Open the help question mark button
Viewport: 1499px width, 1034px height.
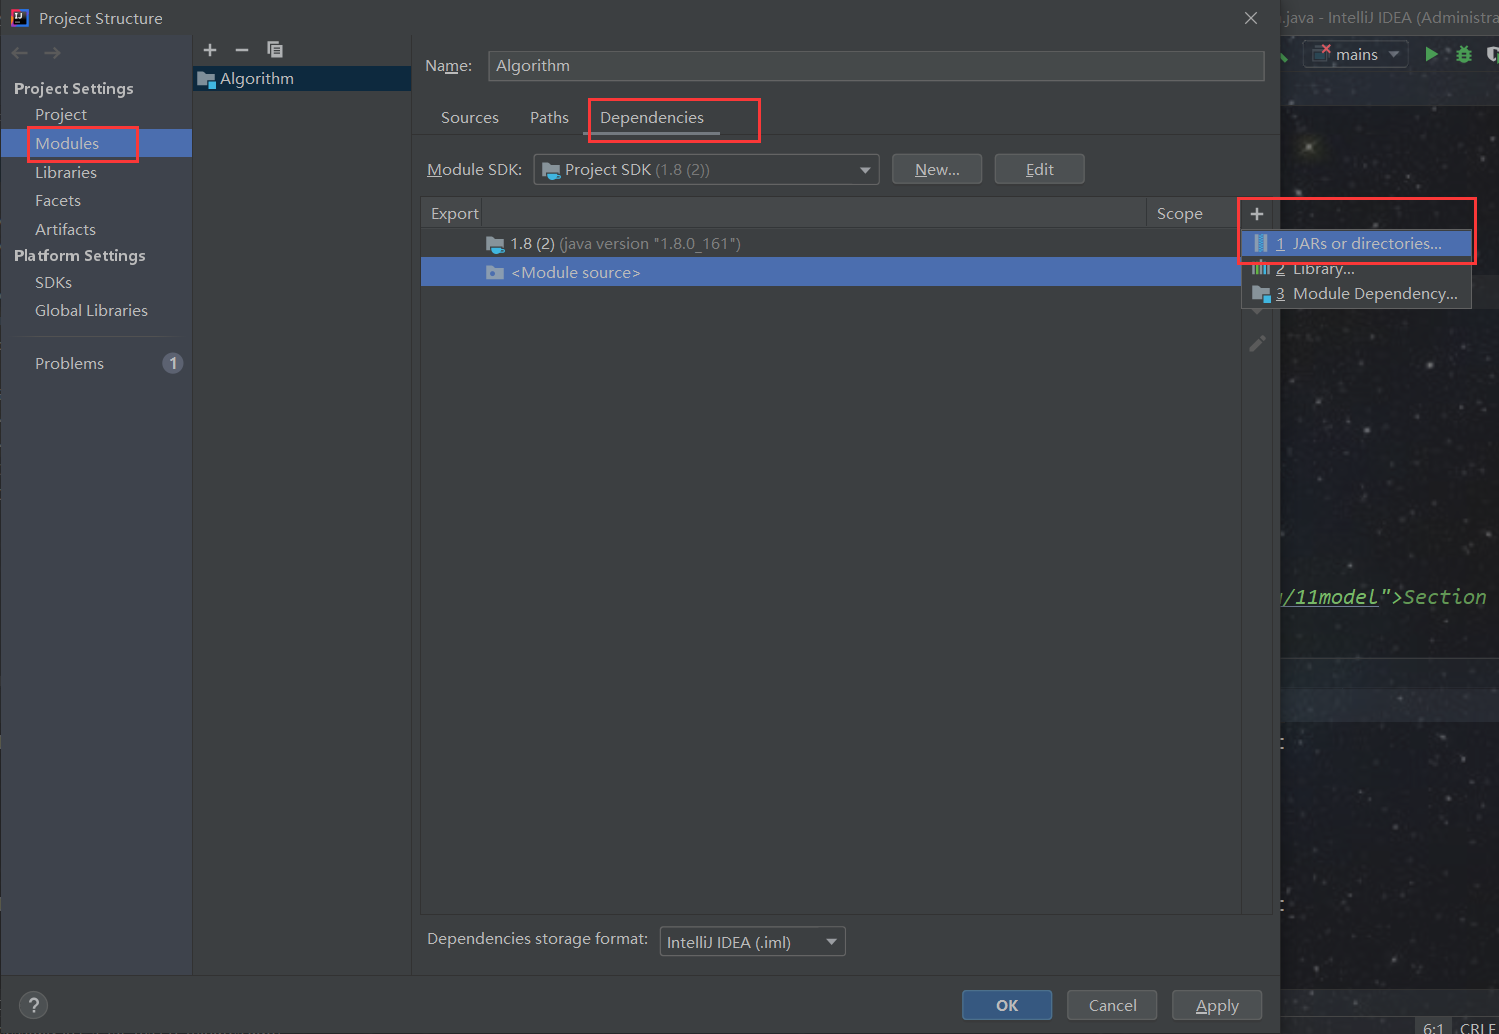(33, 1005)
